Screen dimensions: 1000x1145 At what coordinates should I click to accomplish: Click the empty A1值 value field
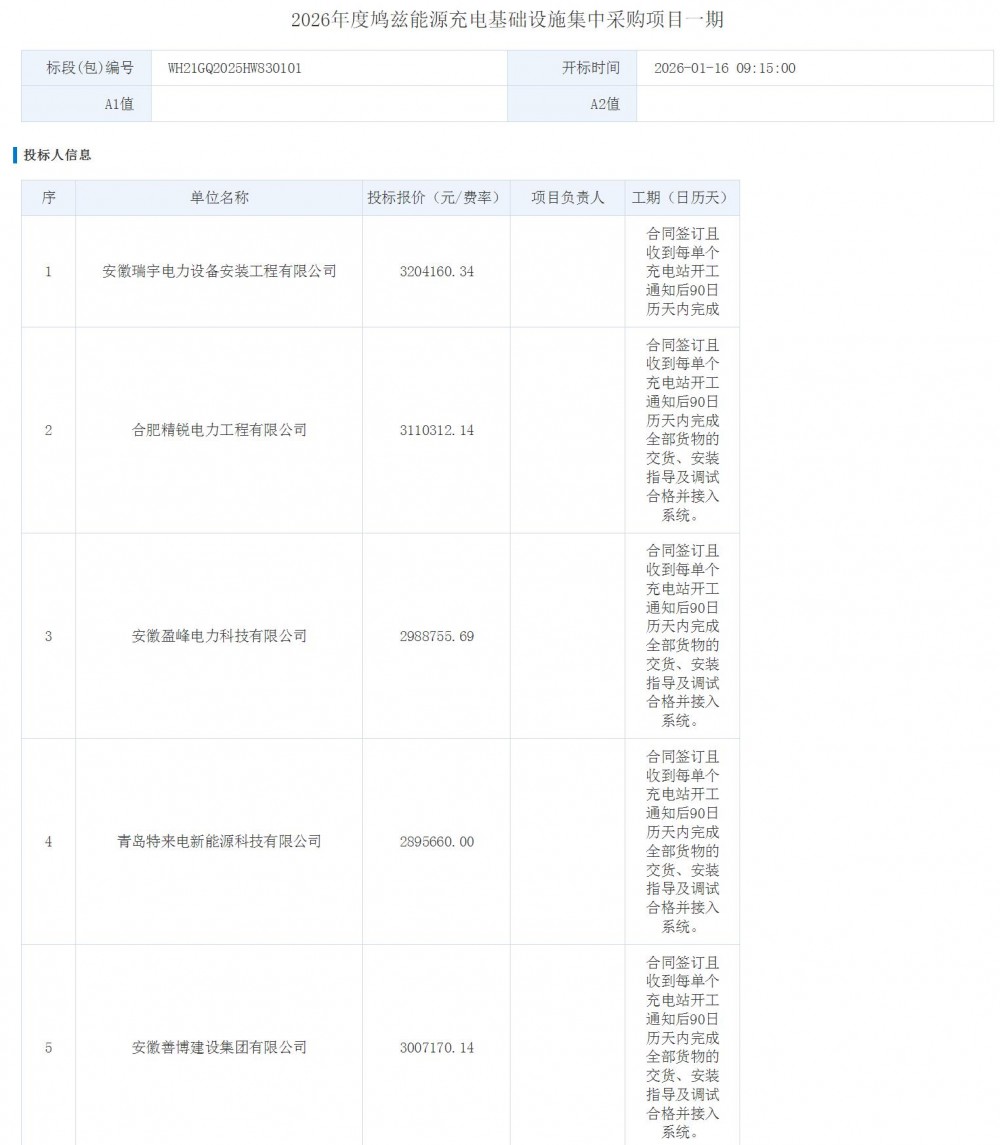pyautogui.click(x=328, y=104)
